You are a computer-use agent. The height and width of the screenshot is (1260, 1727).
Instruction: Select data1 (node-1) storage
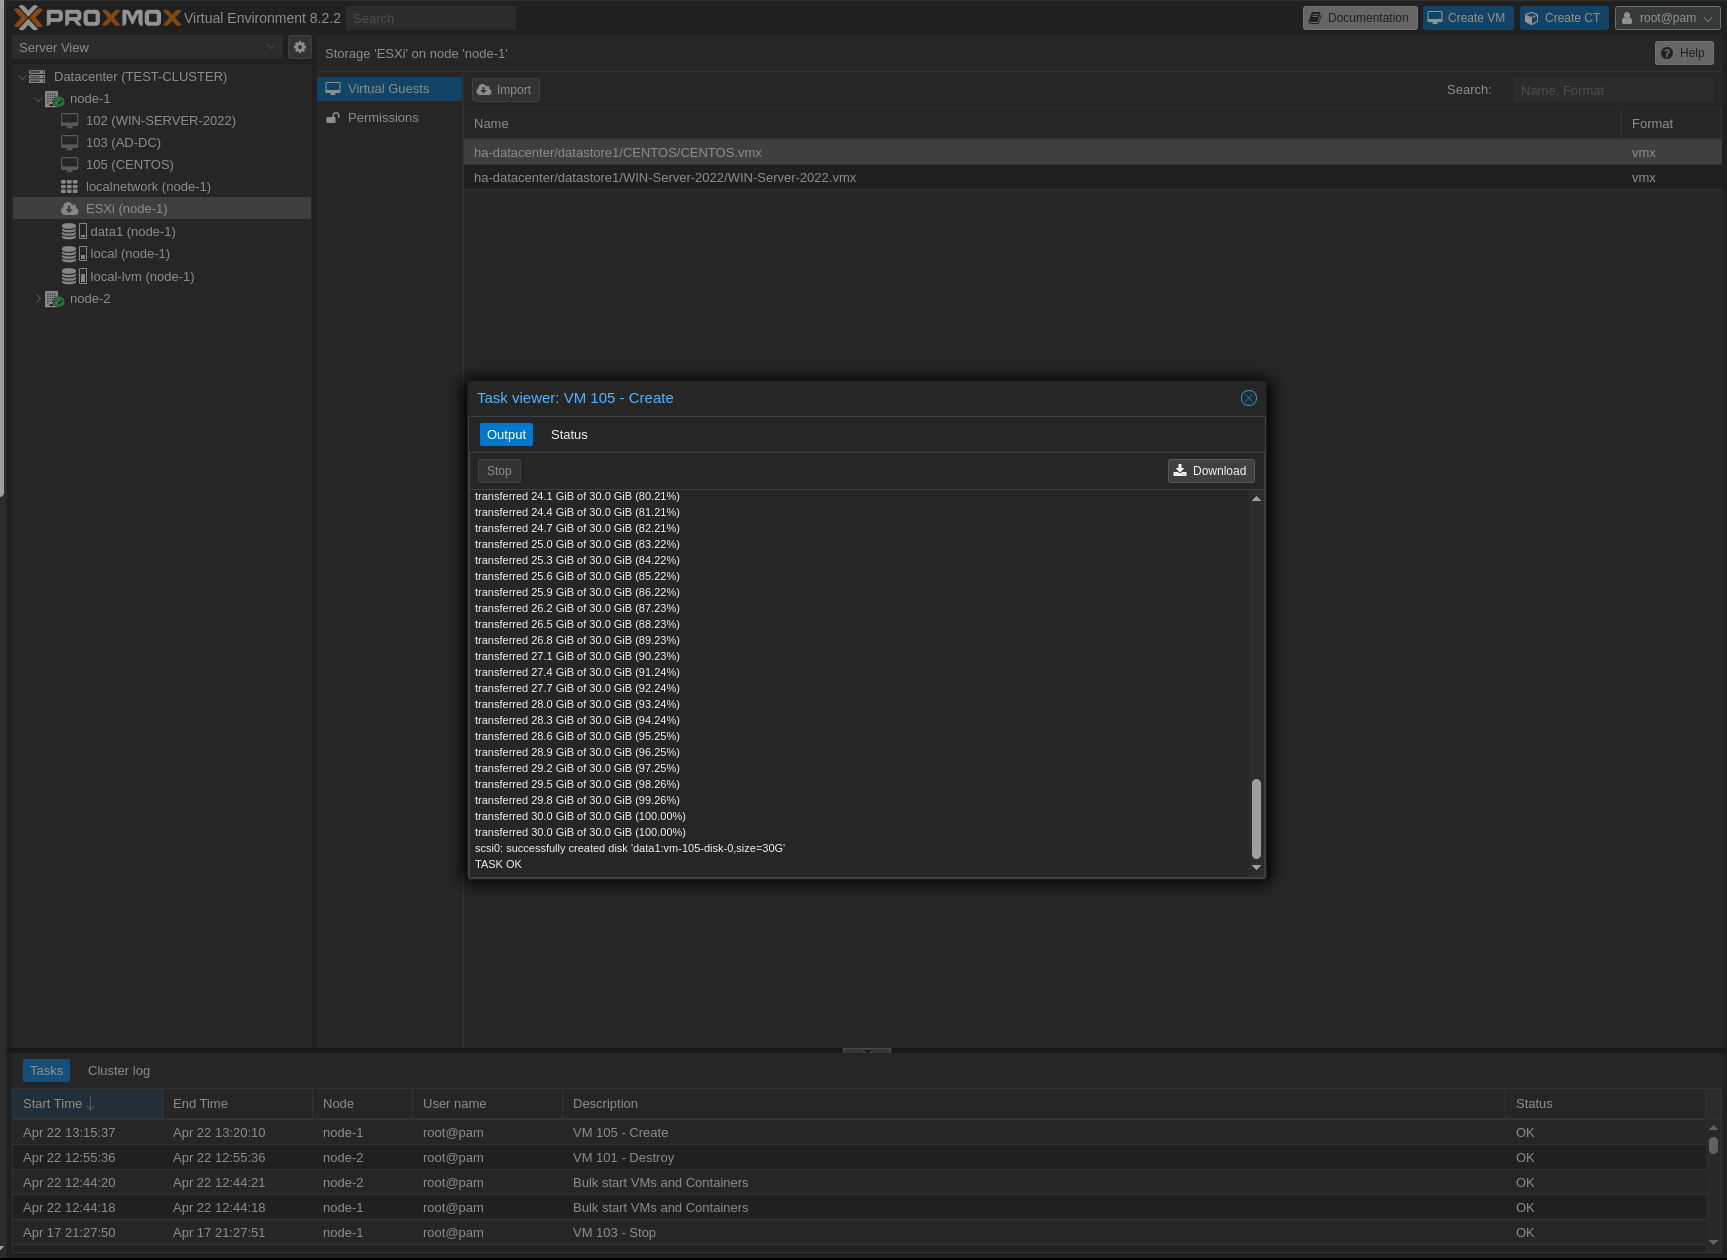pyautogui.click(x=132, y=232)
